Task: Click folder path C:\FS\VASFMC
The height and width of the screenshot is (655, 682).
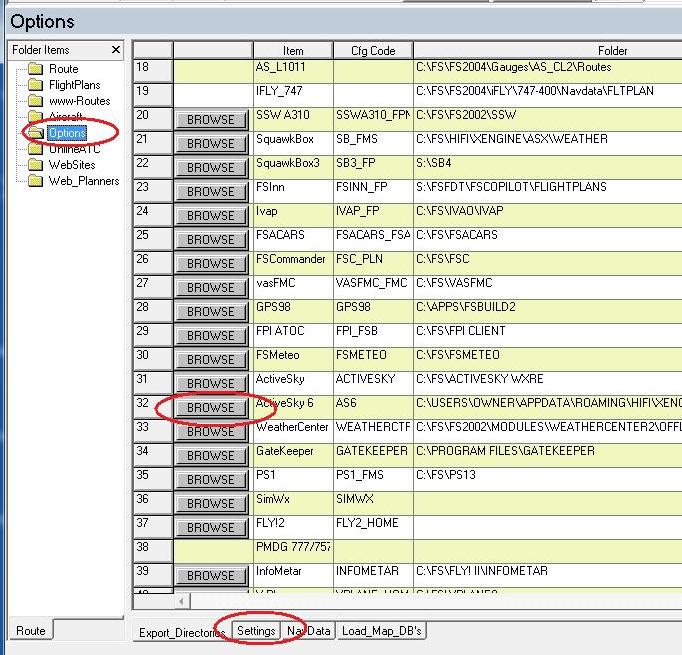Action: [454, 283]
